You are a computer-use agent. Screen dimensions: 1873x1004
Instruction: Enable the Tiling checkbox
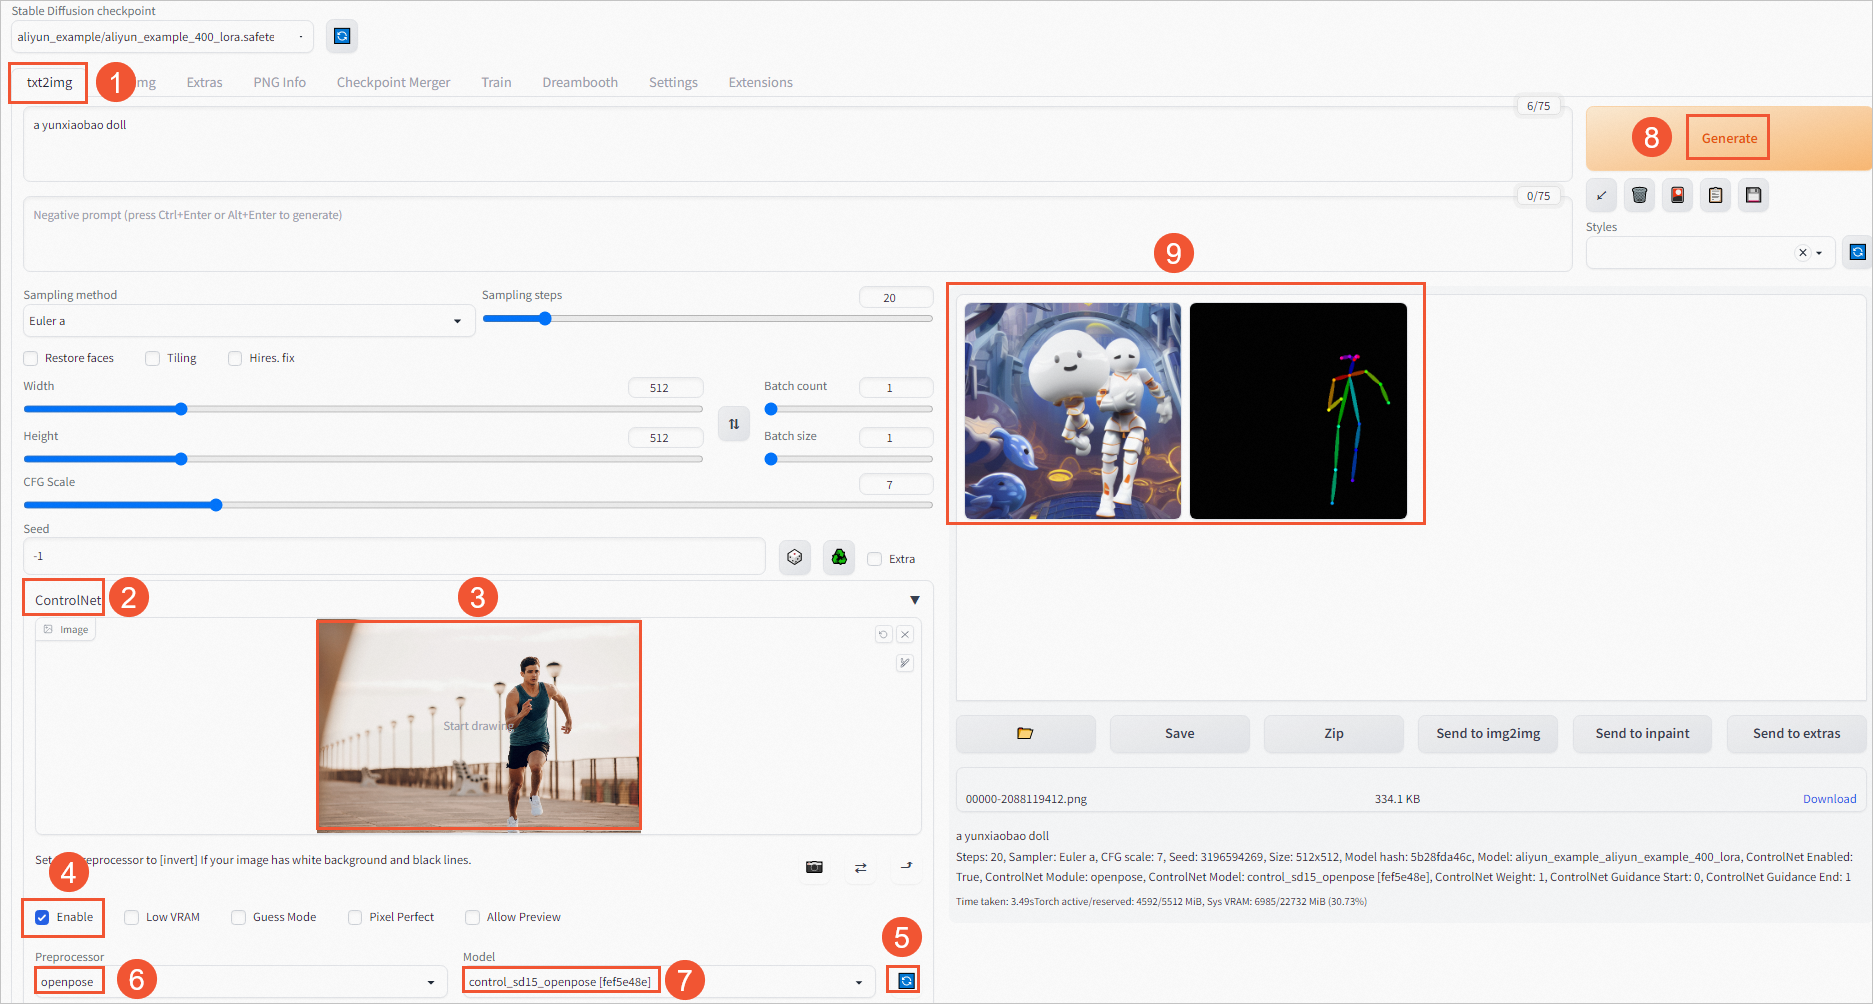tap(153, 358)
